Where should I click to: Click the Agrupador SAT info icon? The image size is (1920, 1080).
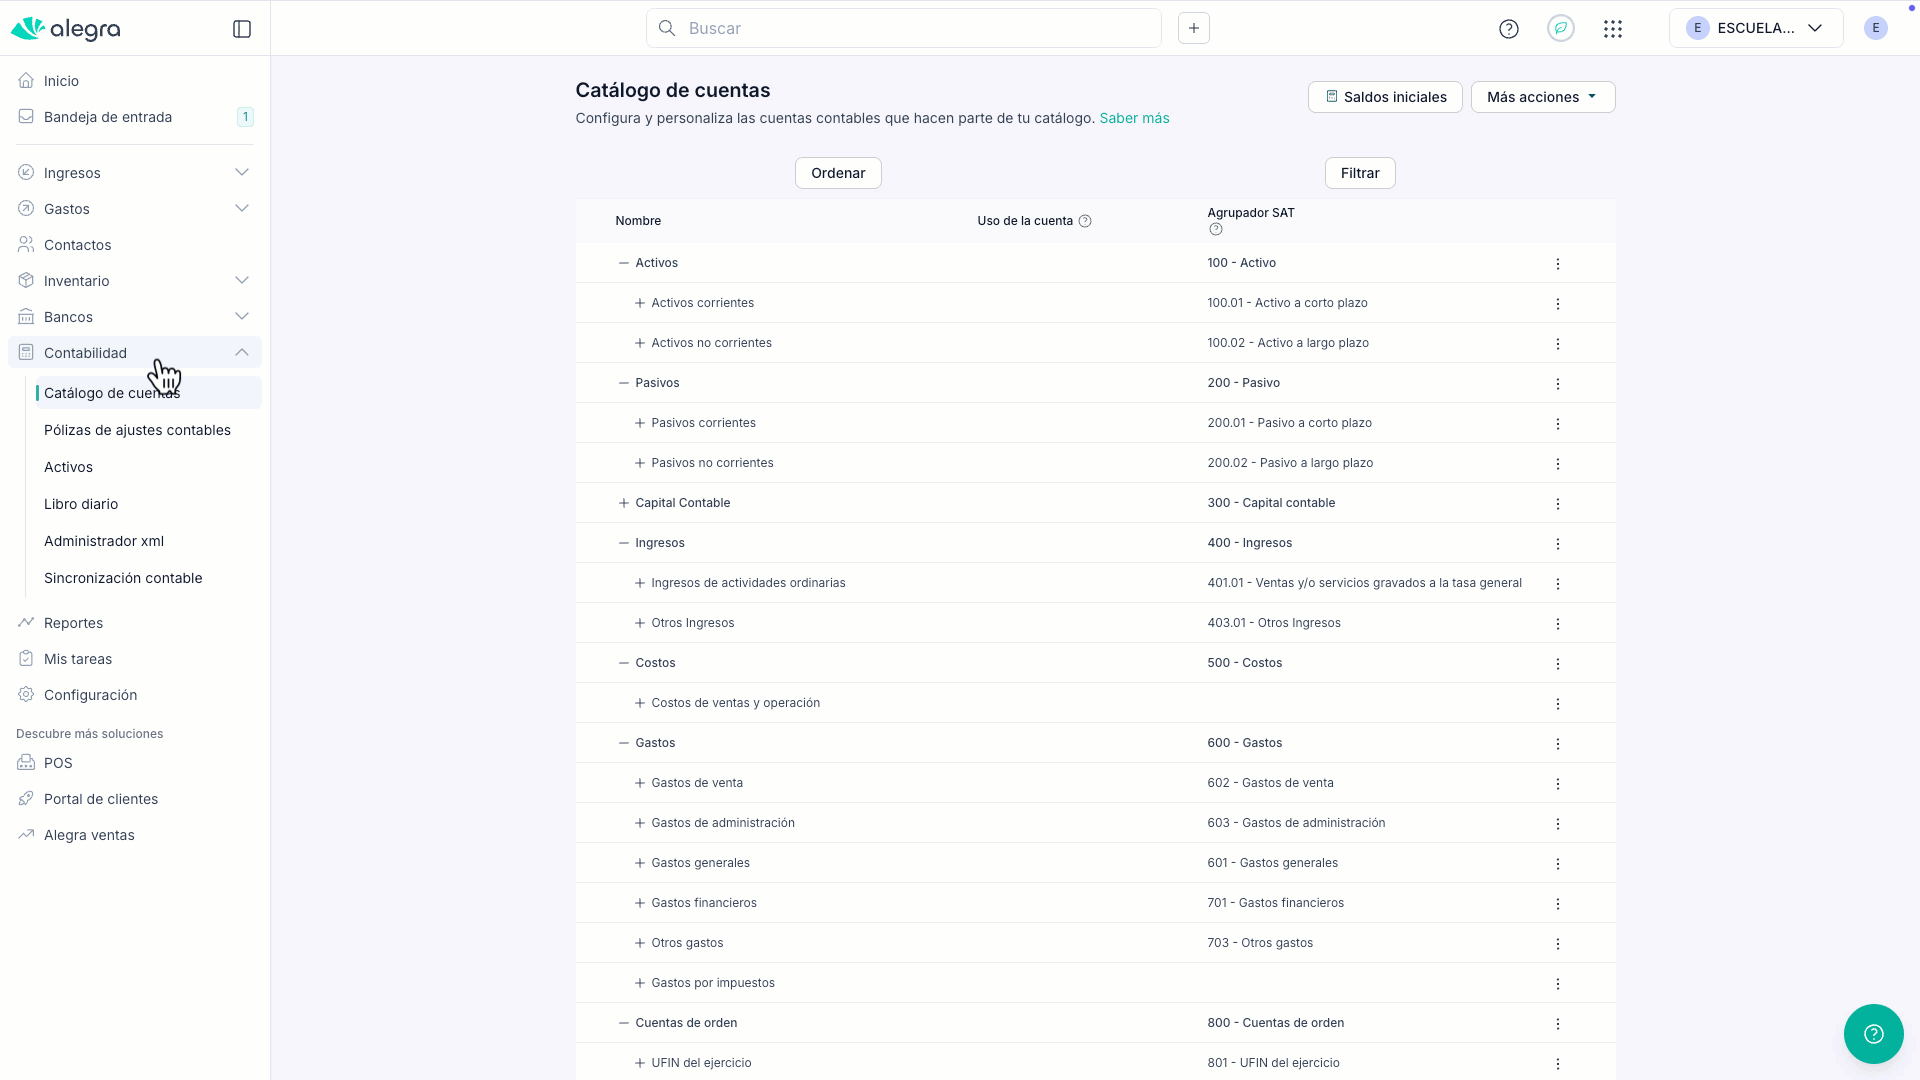coord(1216,229)
